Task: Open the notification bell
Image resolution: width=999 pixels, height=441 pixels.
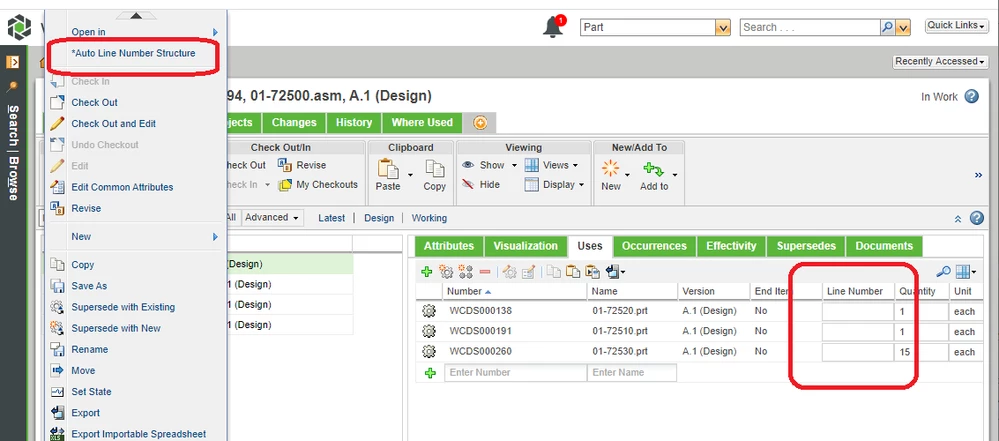Action: click(554, 27)
